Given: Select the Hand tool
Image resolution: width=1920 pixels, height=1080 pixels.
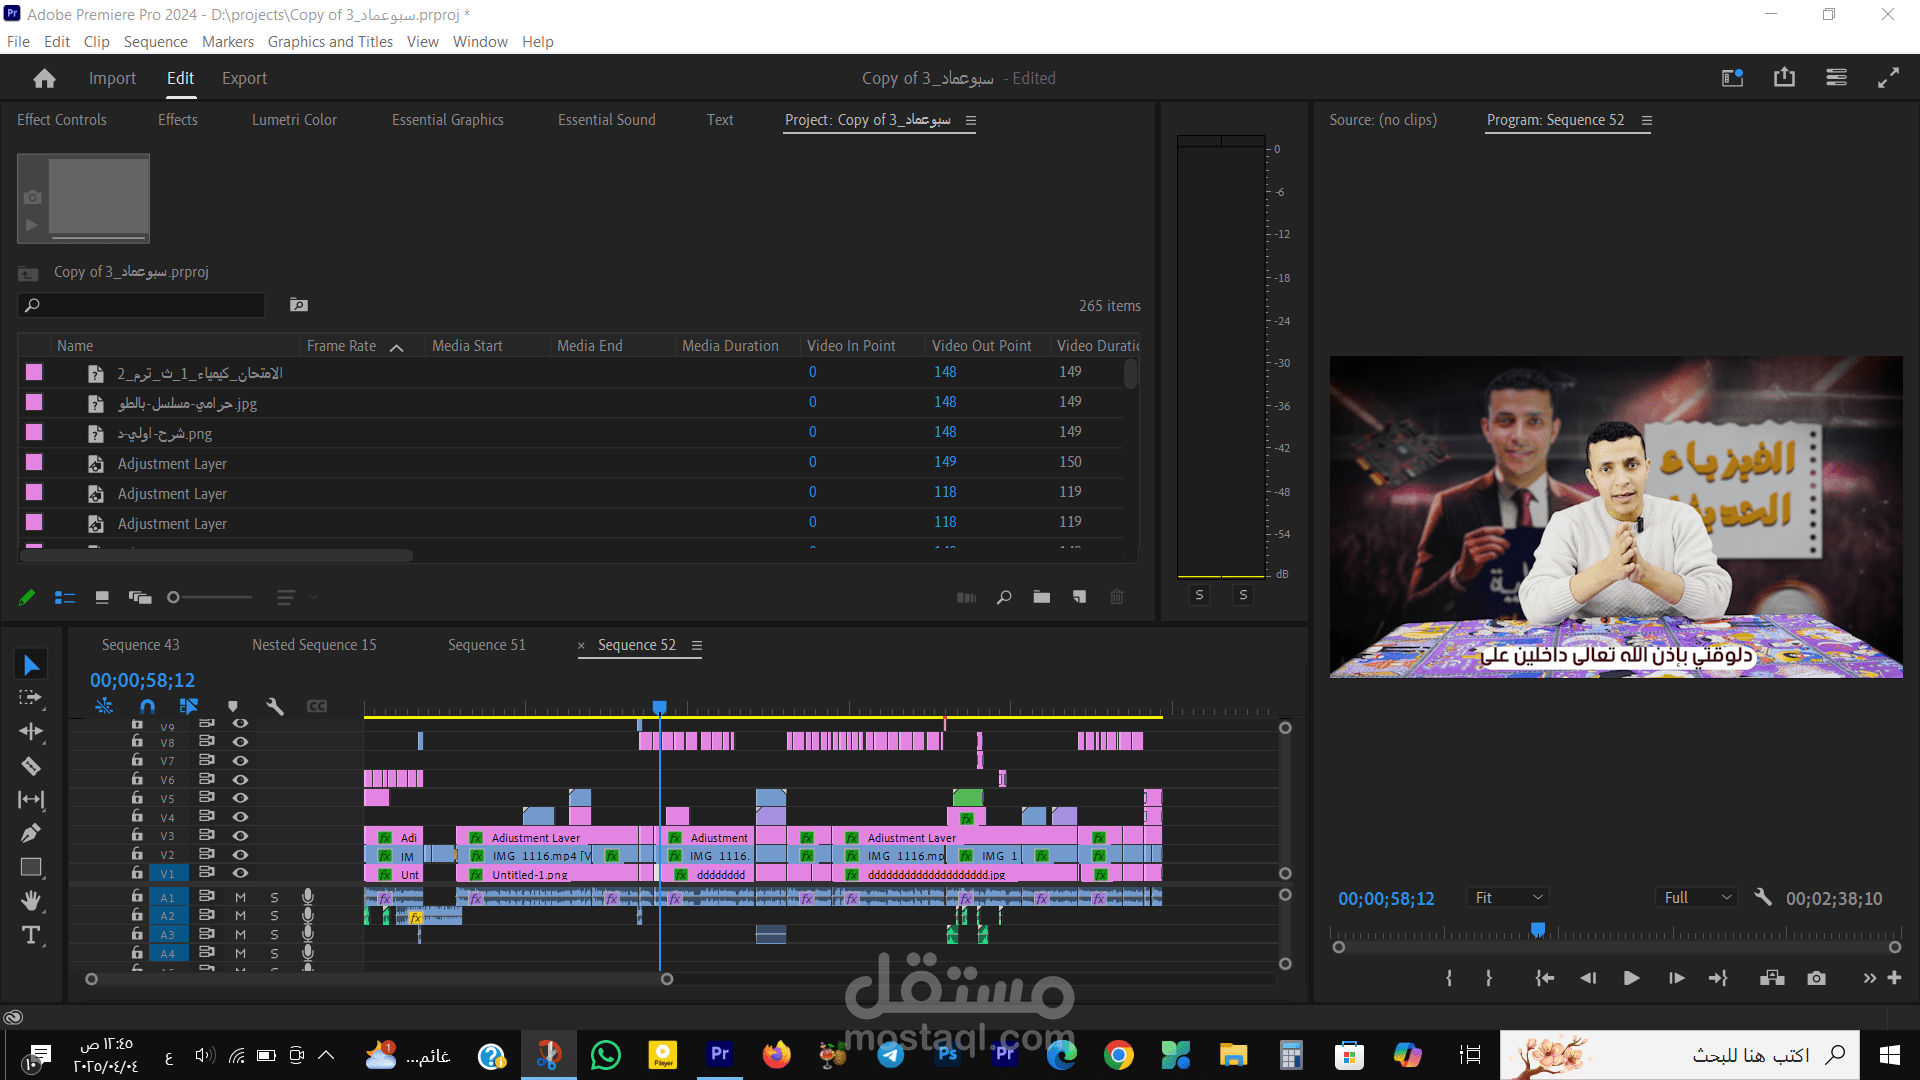Looking at the screenshot, I should pyautogui.click(x=31, y=901).
